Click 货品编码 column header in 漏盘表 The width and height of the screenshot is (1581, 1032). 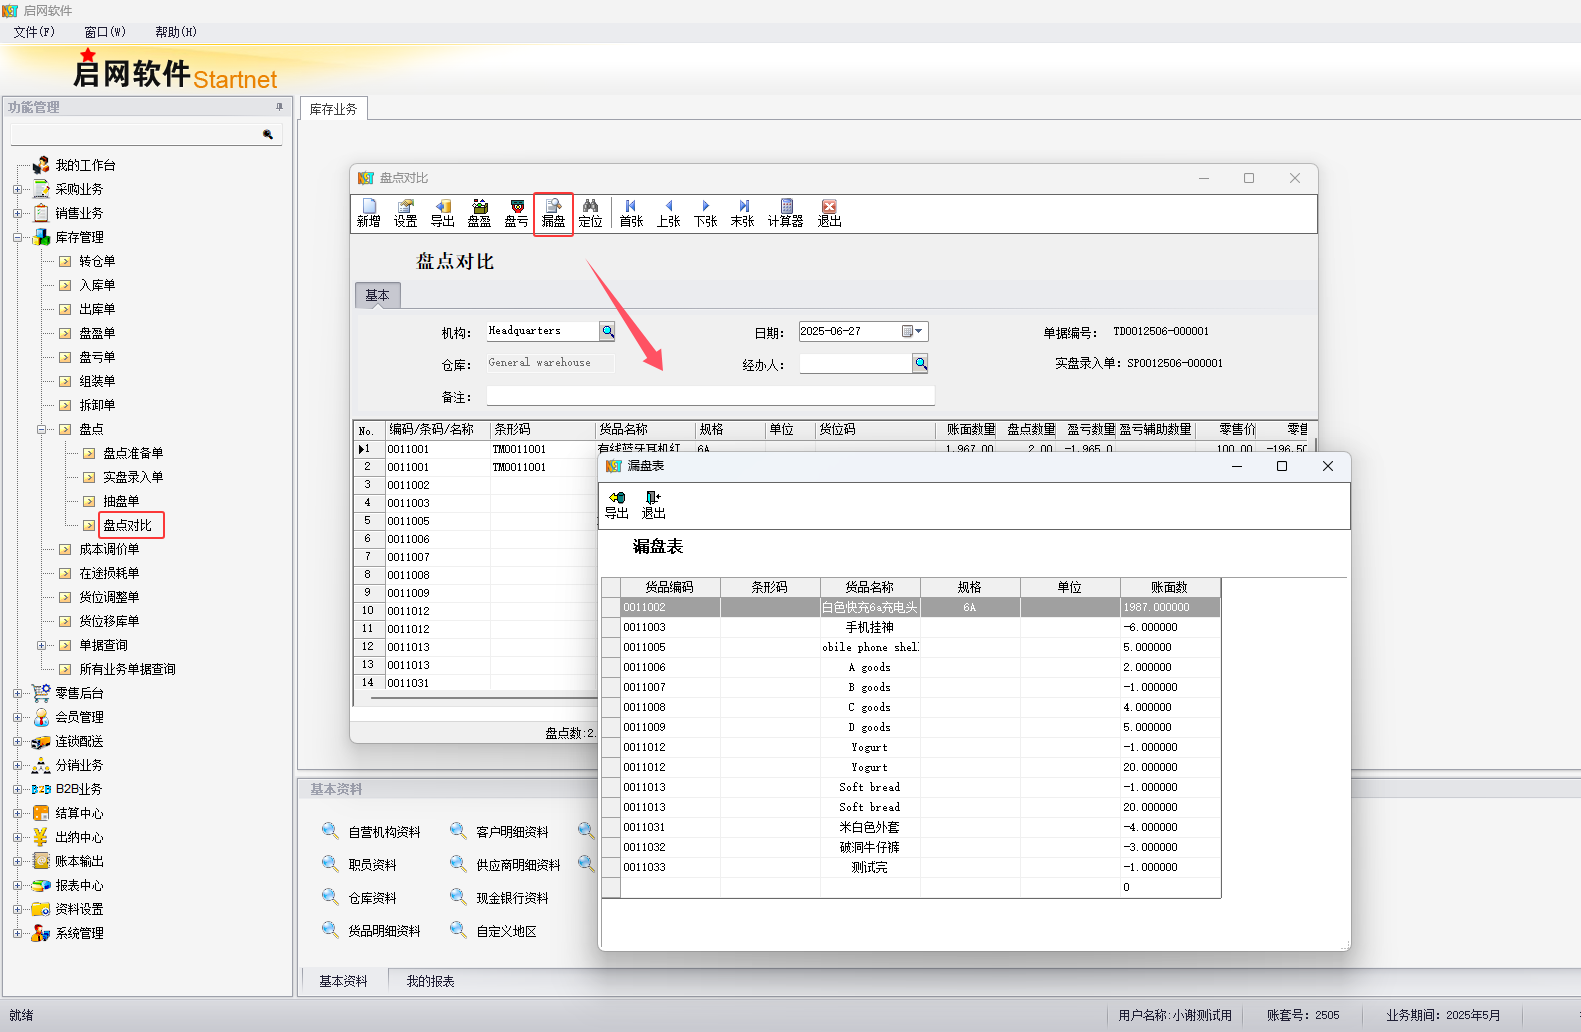669,587
